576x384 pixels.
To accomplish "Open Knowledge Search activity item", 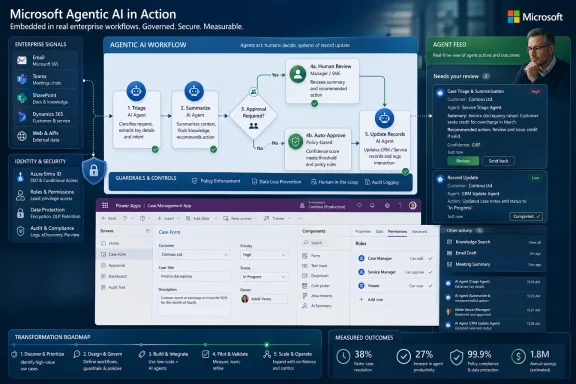I will tap(493, 242).
